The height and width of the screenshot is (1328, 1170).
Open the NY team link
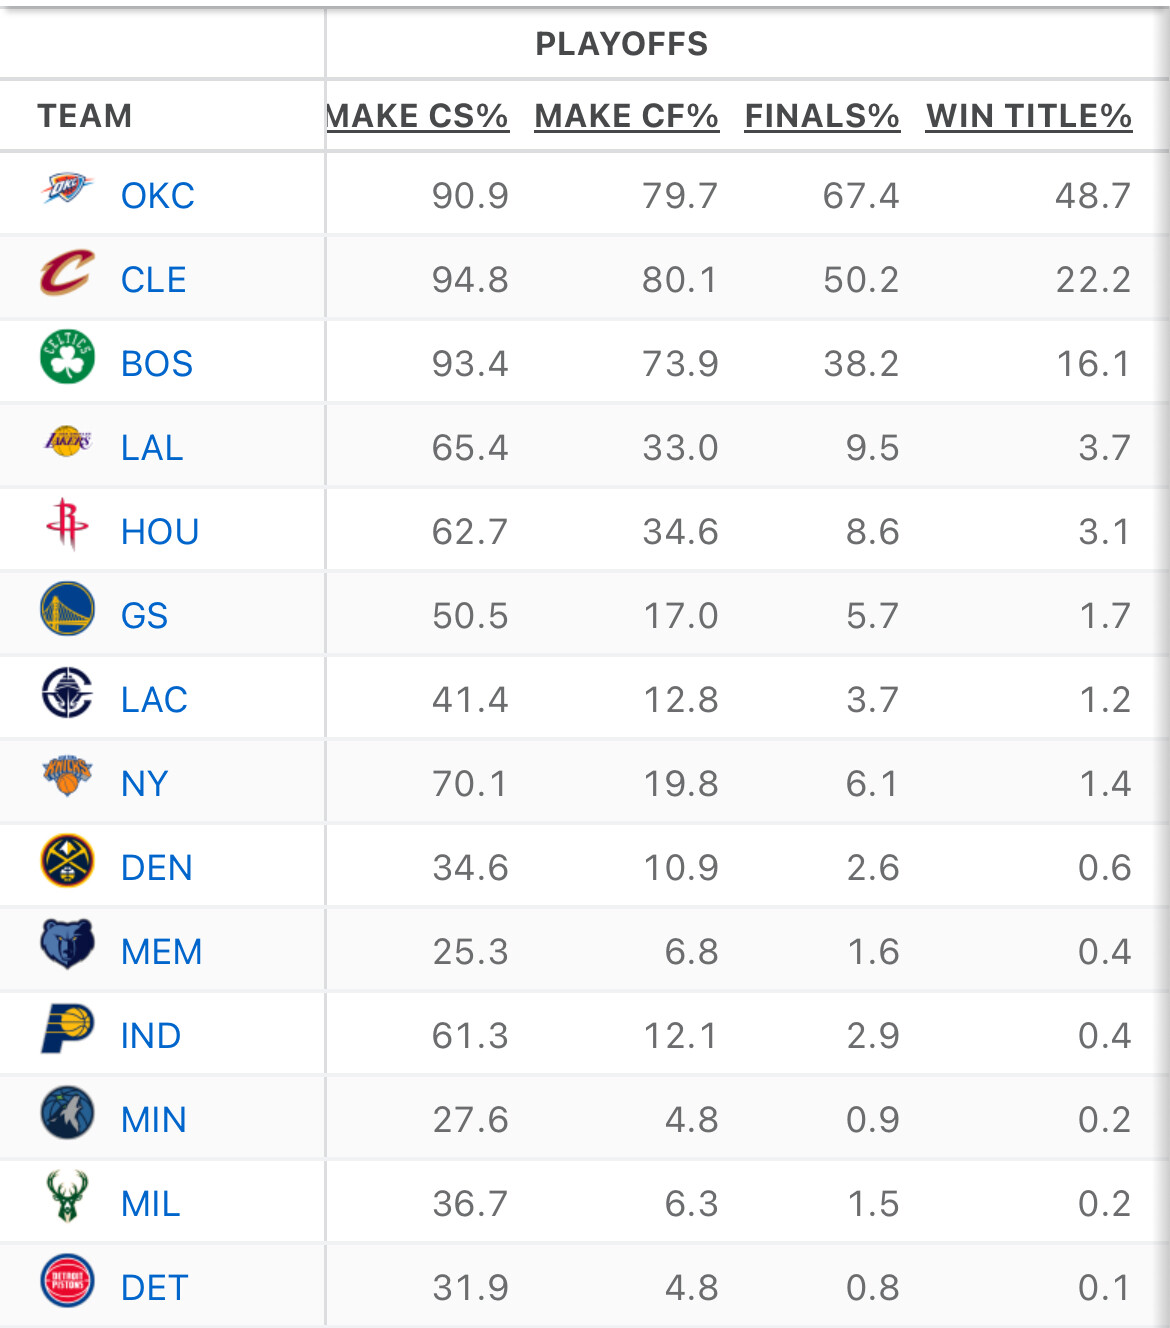pyautogui.click(x=145, y=784)
